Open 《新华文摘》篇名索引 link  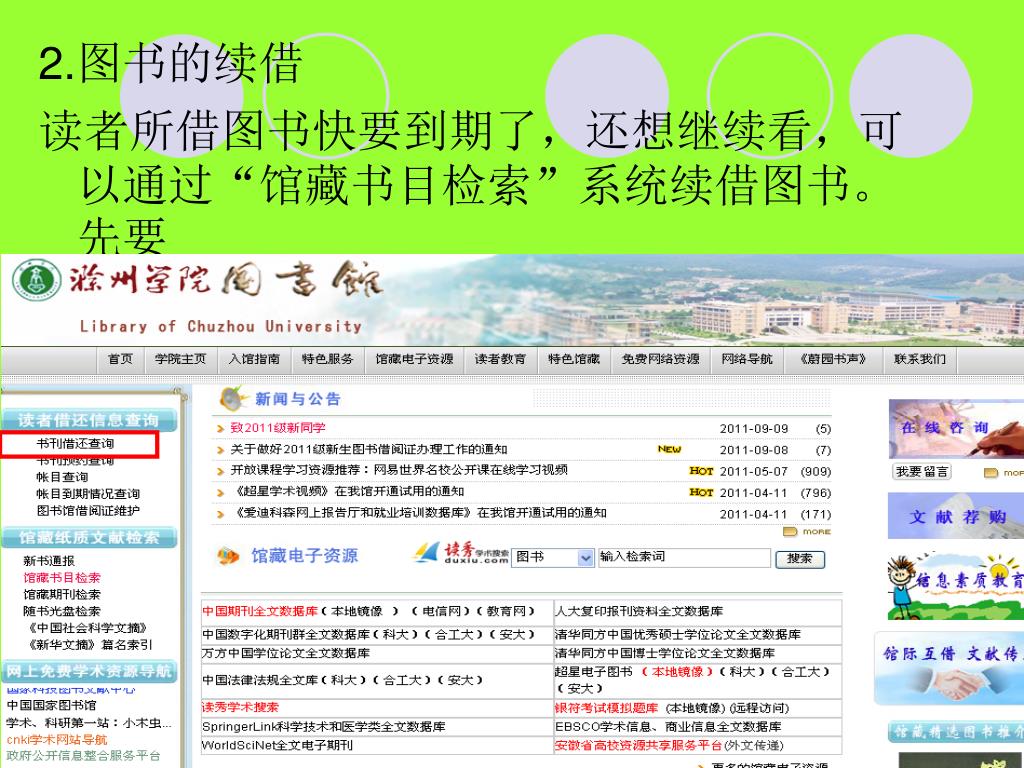[88, 645]
